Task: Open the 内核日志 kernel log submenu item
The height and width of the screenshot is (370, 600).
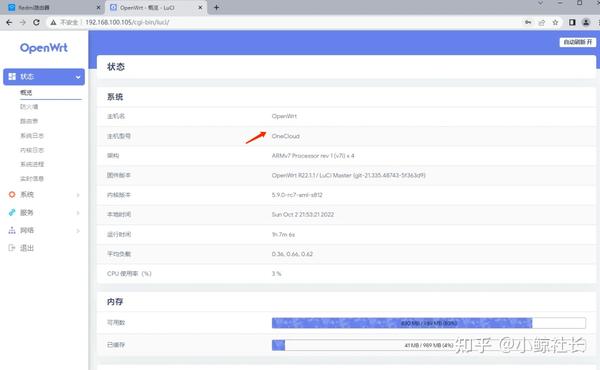Action: coord(32,150)
